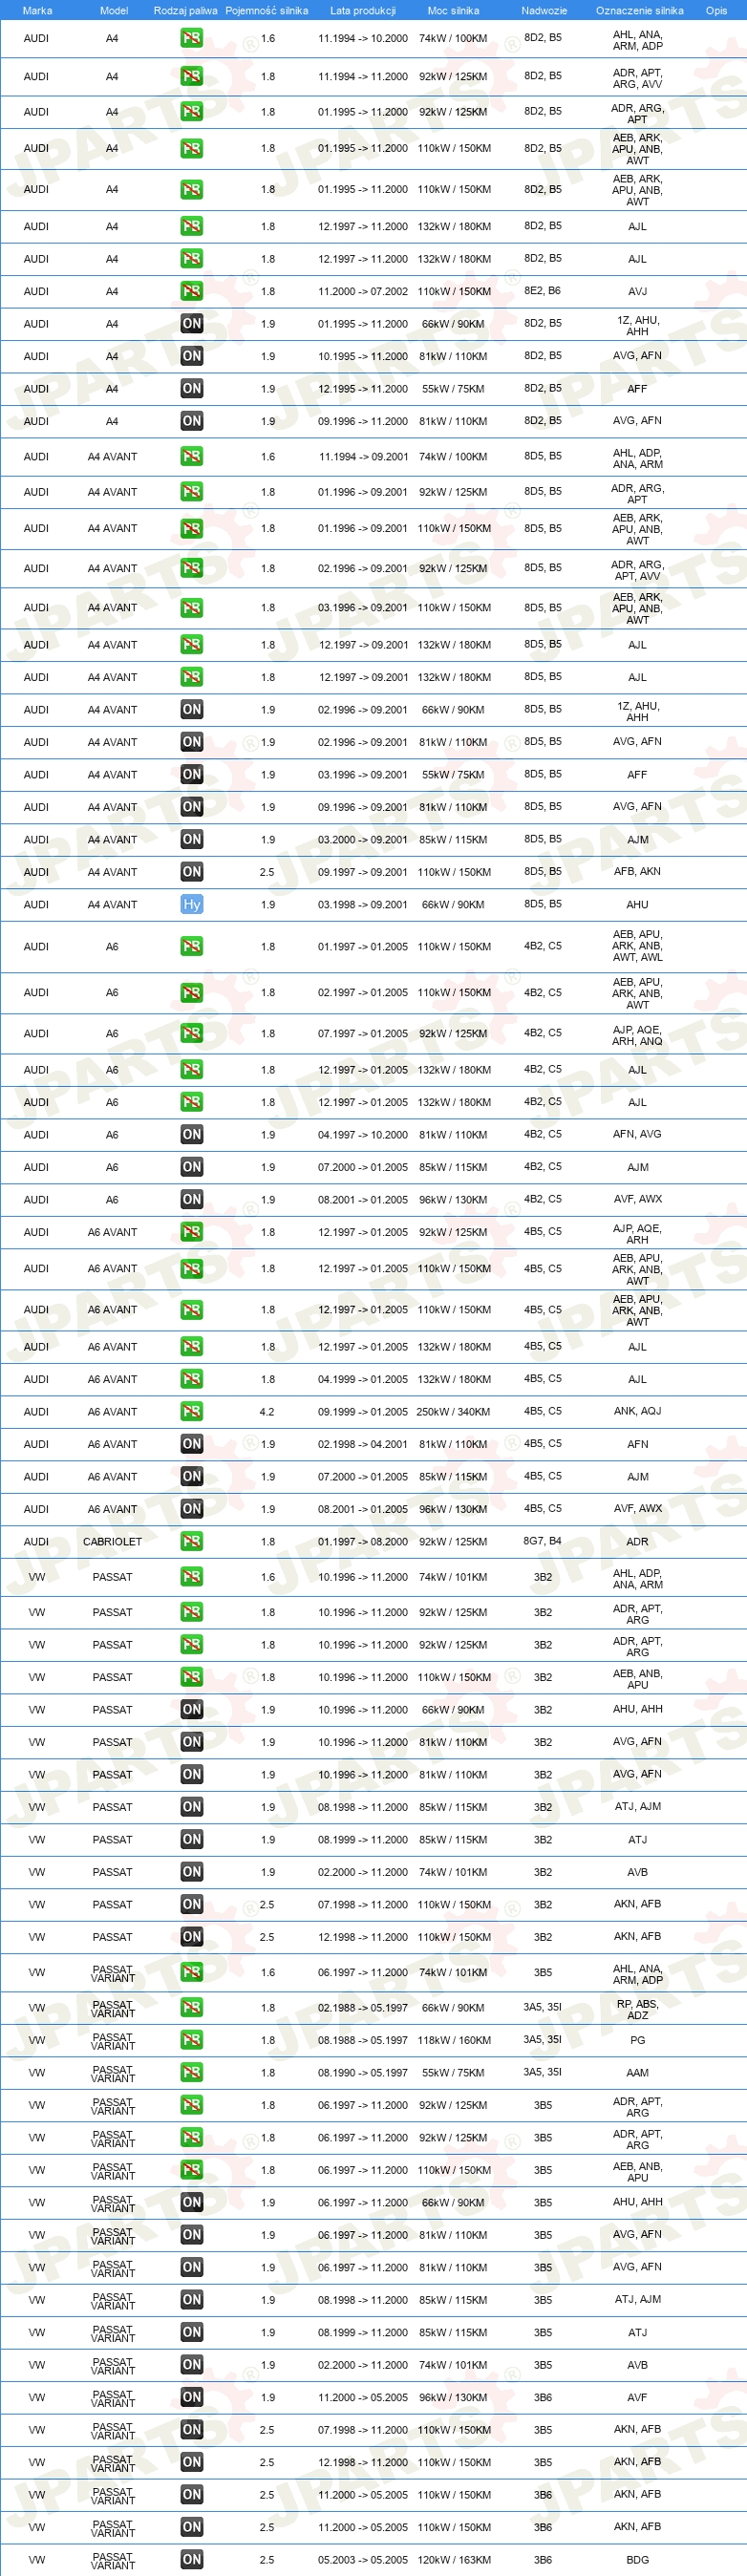Click petrol icon in Passat Variant AAM 55kW row
The image size is (747, 2576).
click(192, 2073)
